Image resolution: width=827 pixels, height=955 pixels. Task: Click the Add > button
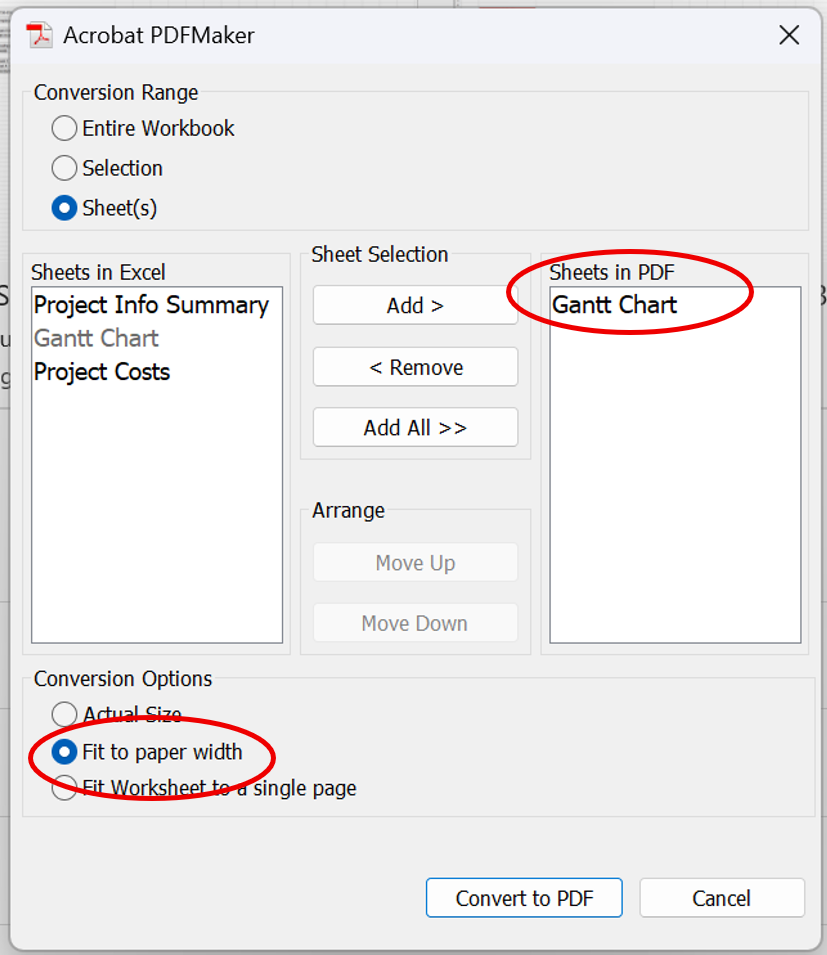(415, 305)
